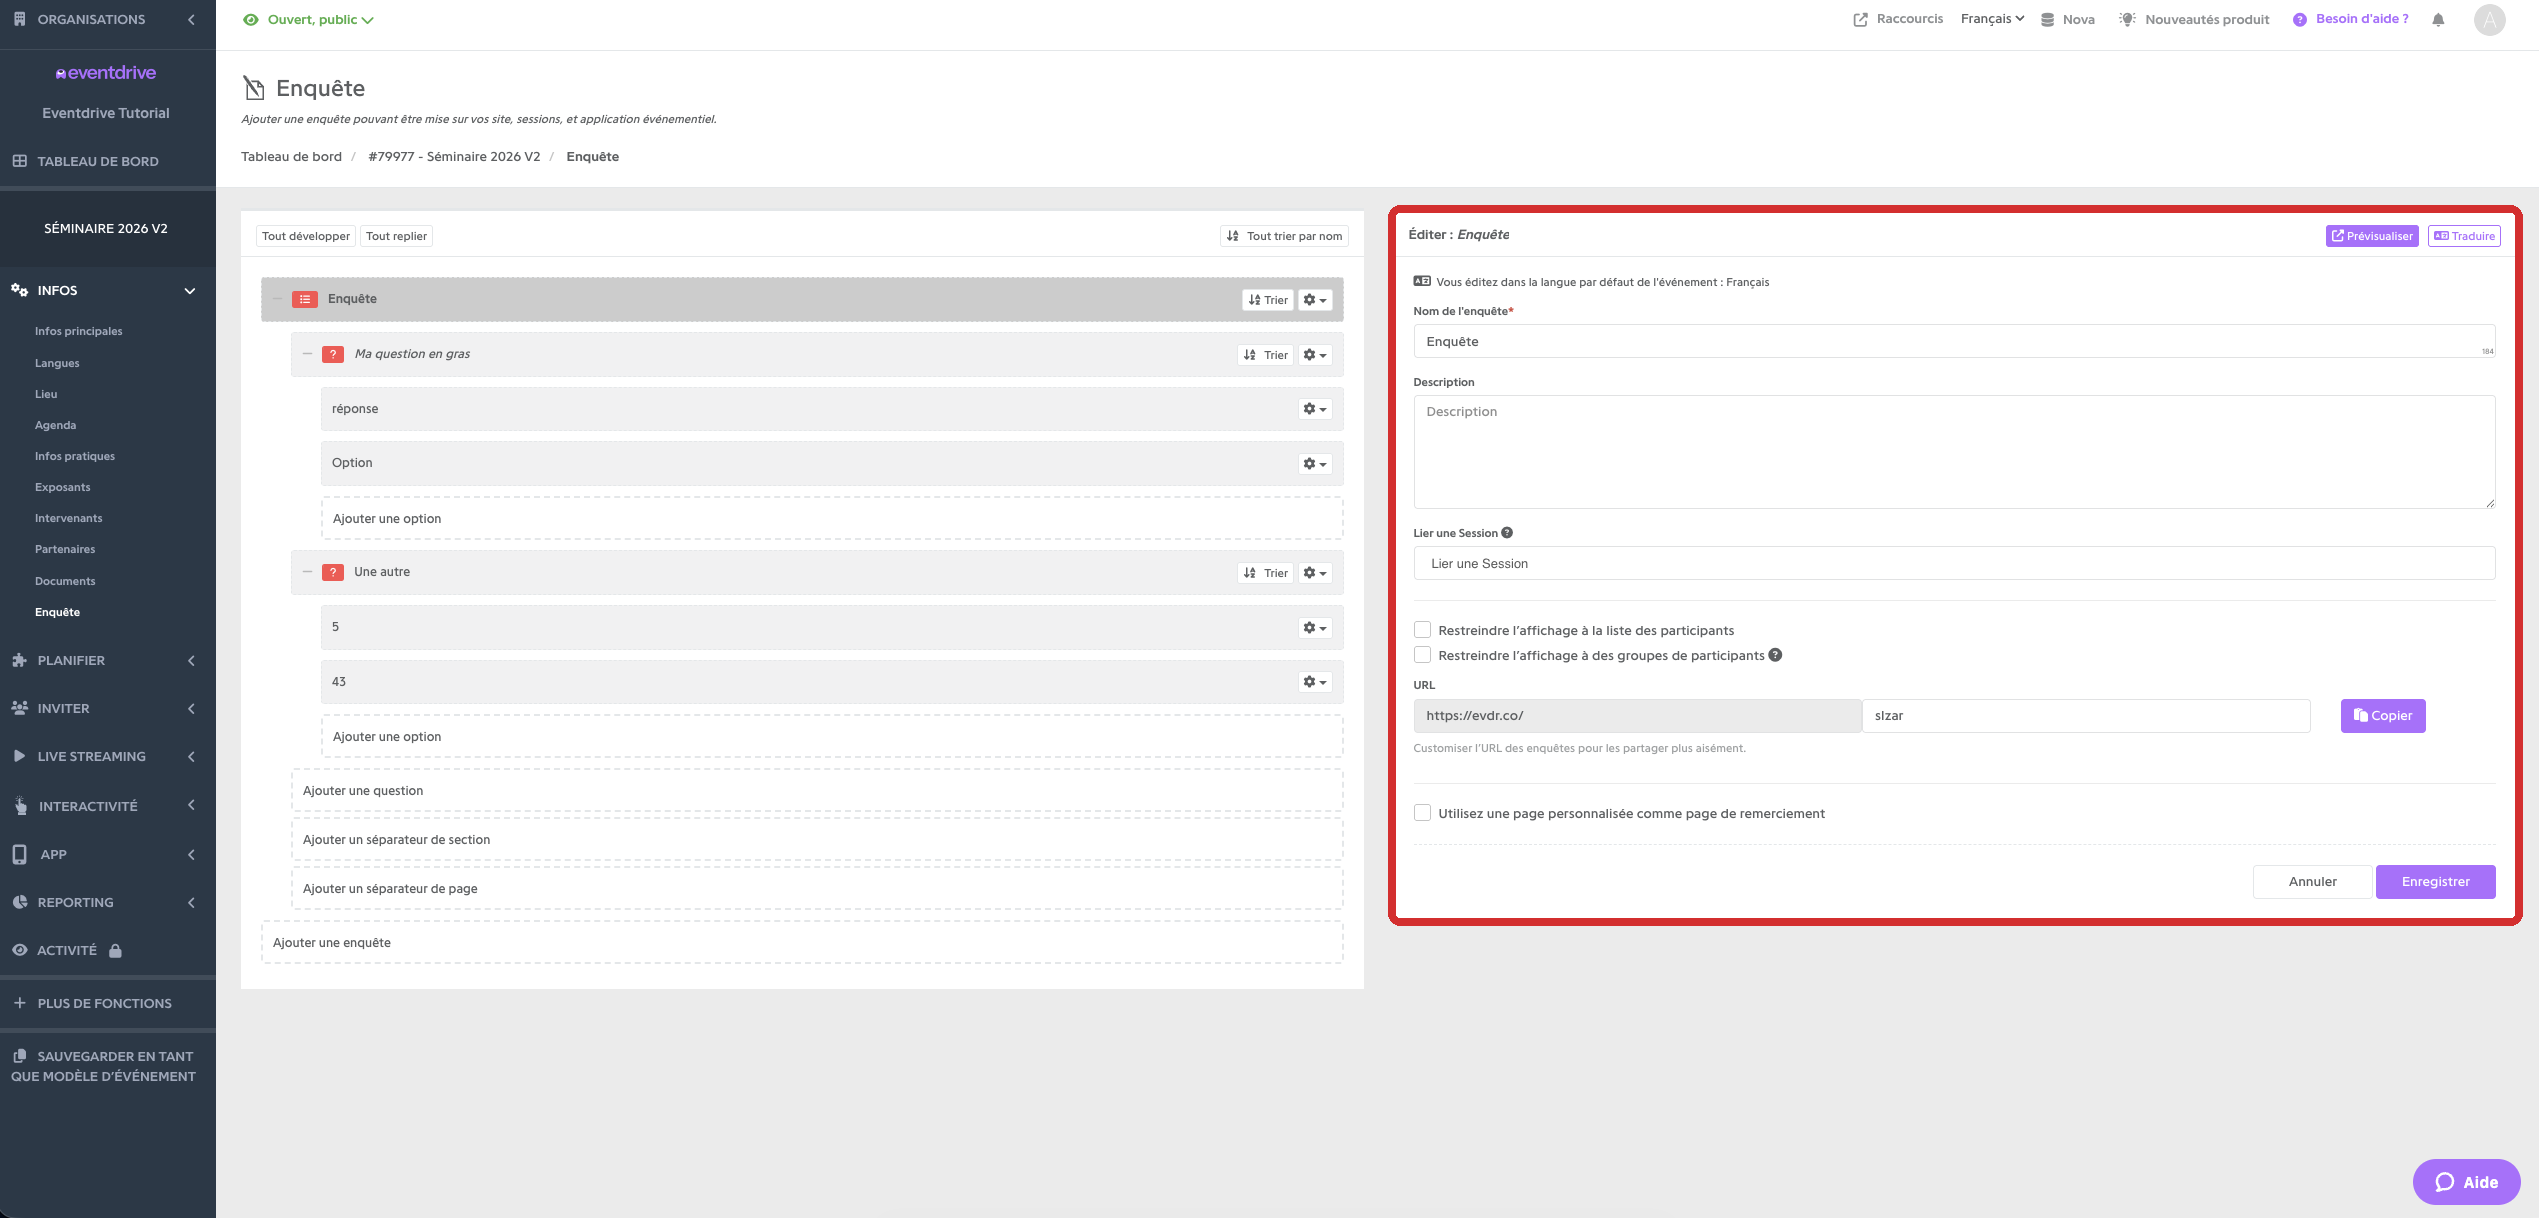Open gear menu for 'réponse' option

point(1315,409)
